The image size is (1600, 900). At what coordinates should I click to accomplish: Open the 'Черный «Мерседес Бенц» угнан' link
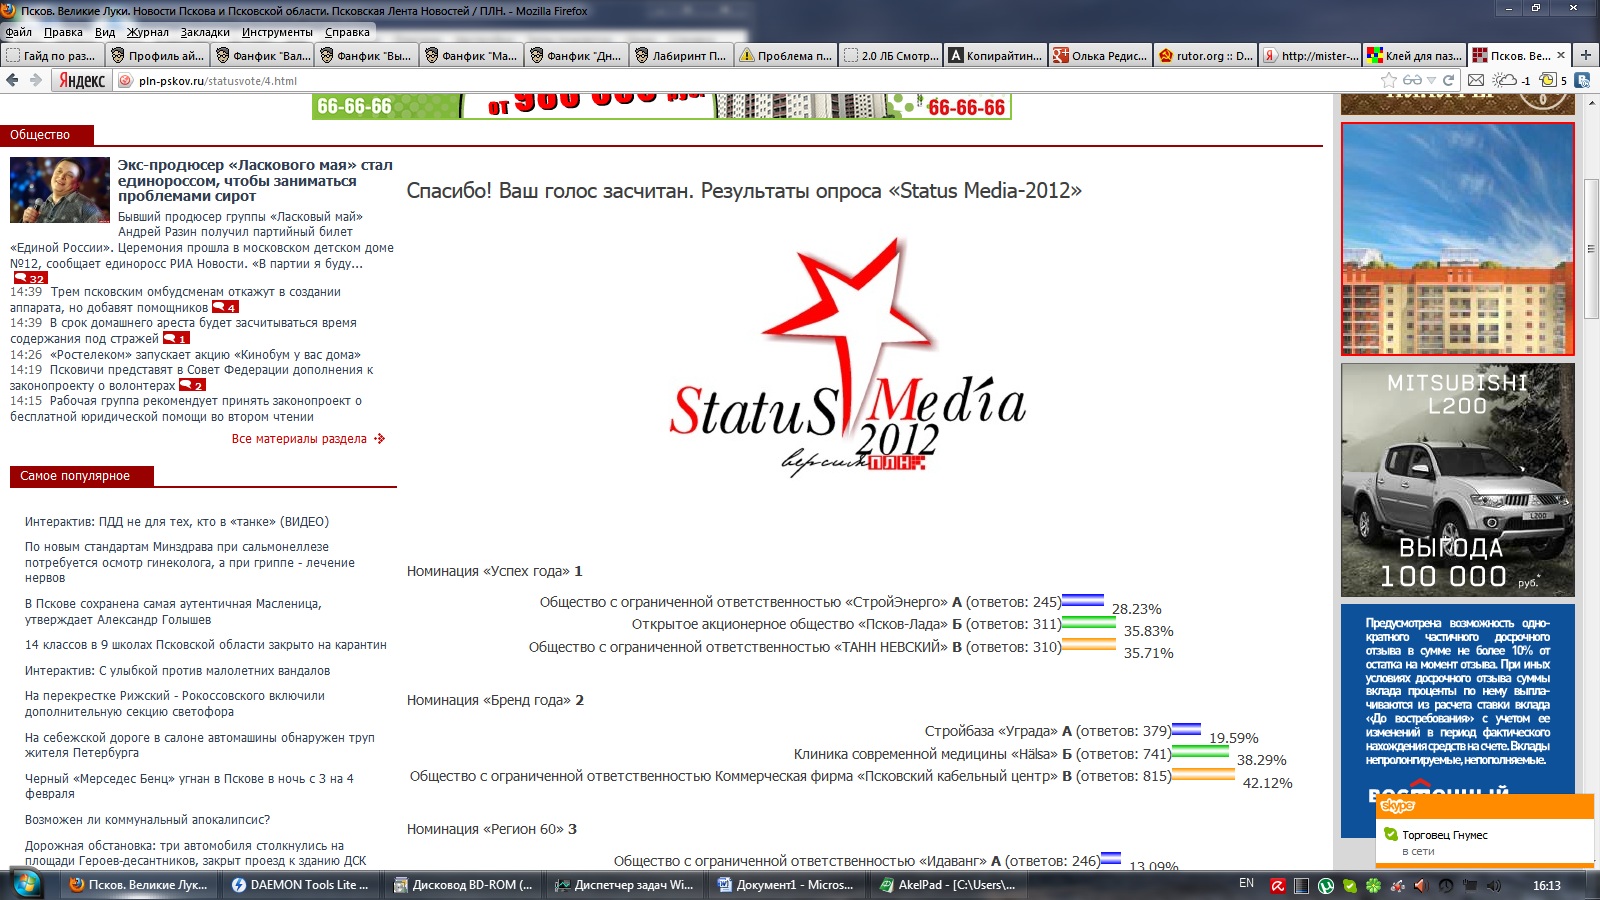[189, 786]
